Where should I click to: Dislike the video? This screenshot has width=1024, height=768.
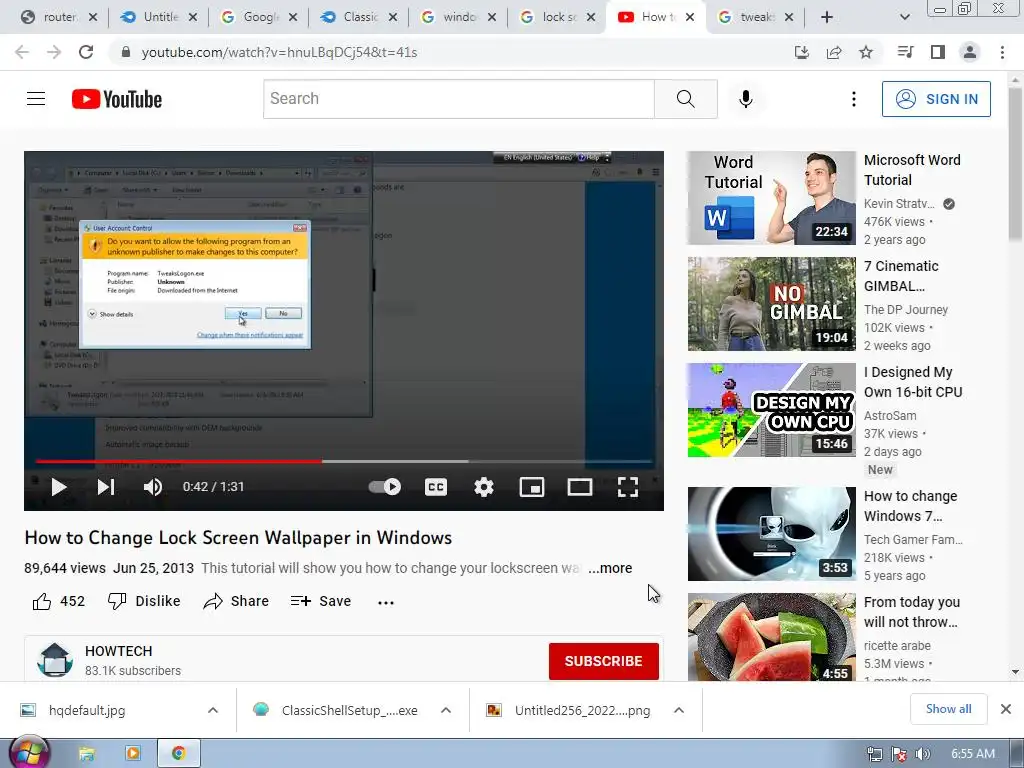click(144, 601)
